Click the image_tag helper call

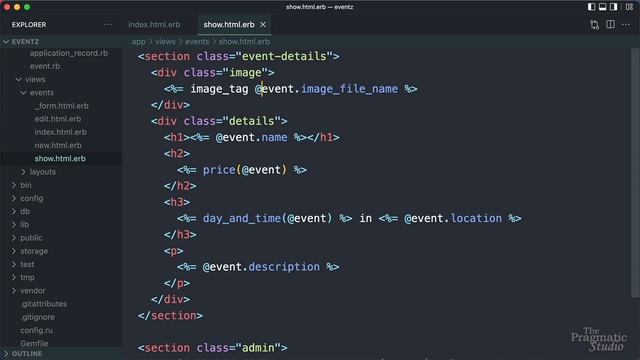point(220,89)
